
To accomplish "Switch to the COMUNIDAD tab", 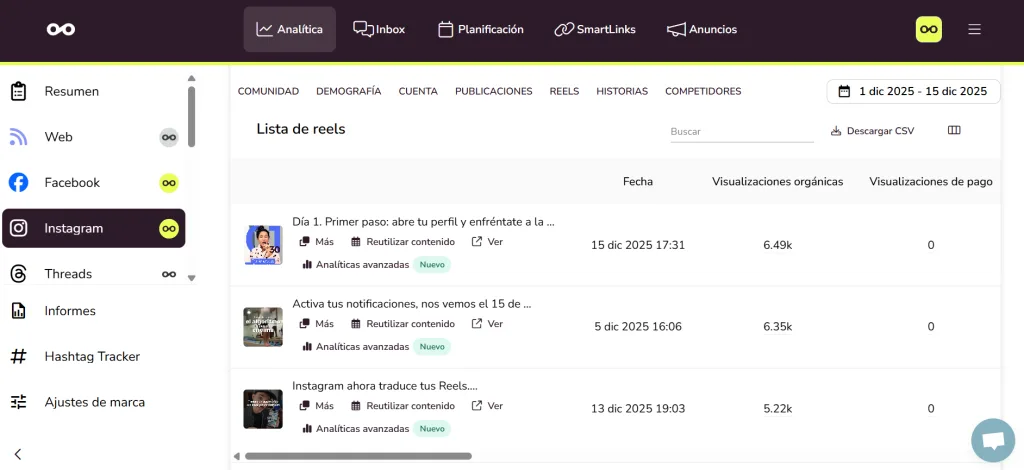I will click(x=268, y=91).
